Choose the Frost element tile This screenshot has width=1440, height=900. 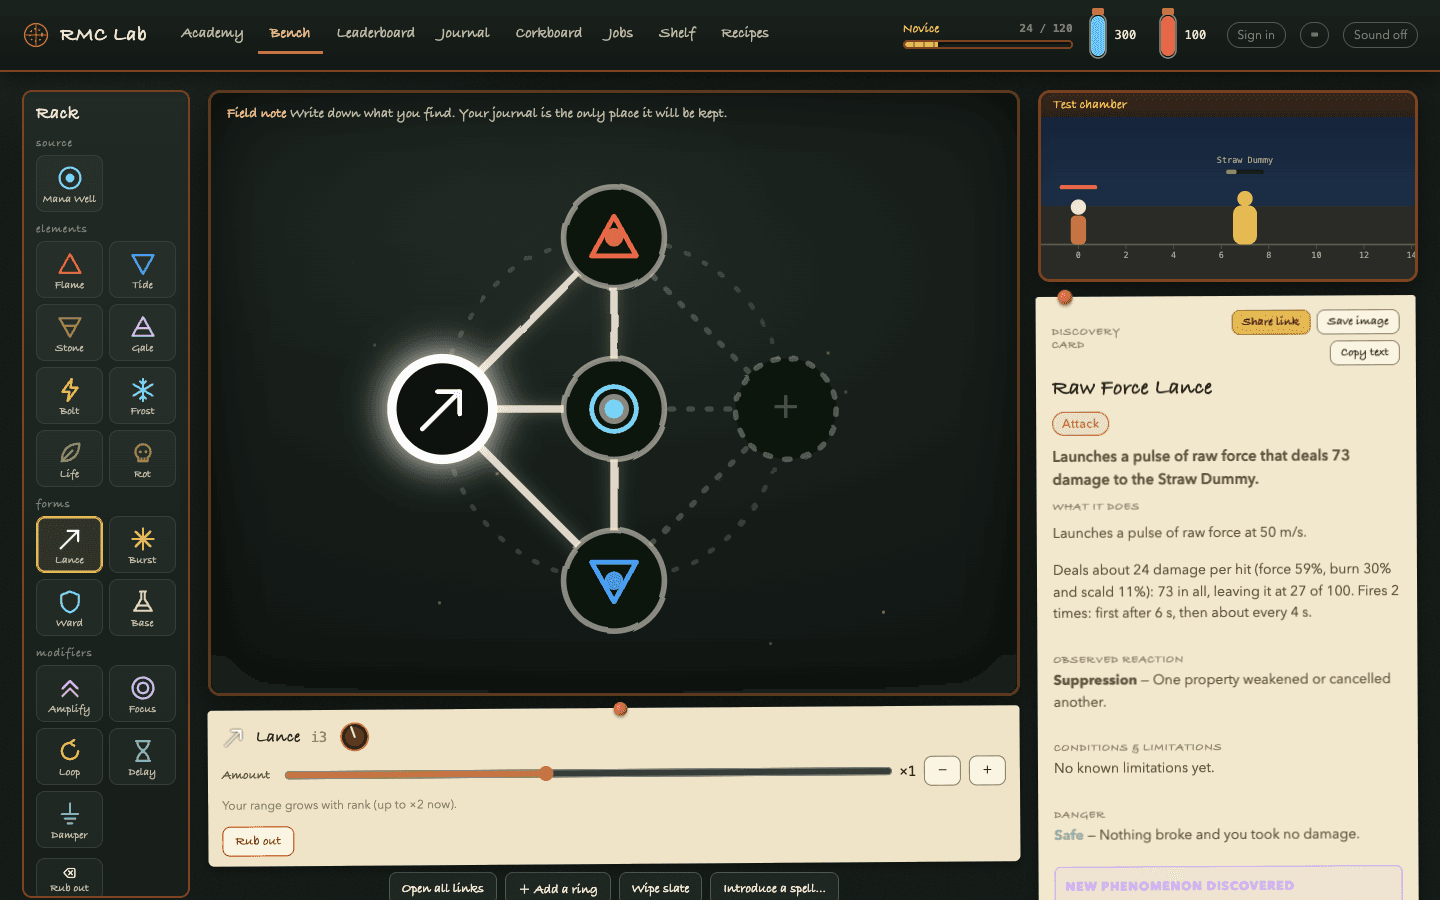[x=142, y=395]
